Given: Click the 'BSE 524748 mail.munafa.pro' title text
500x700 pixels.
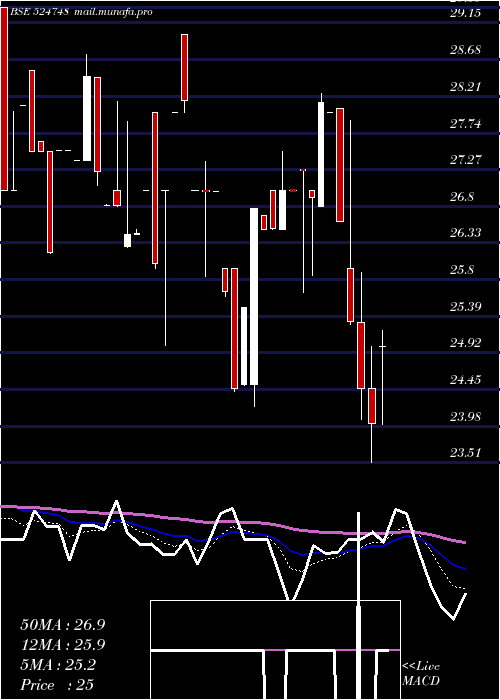Looking at the screenshot, I should point(81,12).
